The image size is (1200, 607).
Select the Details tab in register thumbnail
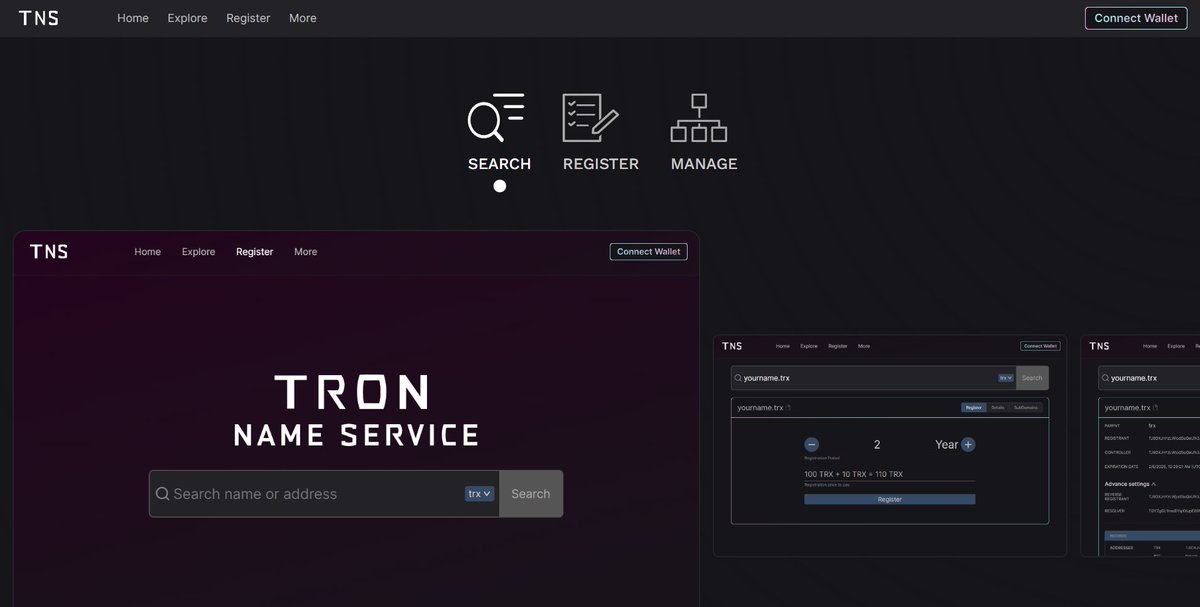(x=998, y=408)
